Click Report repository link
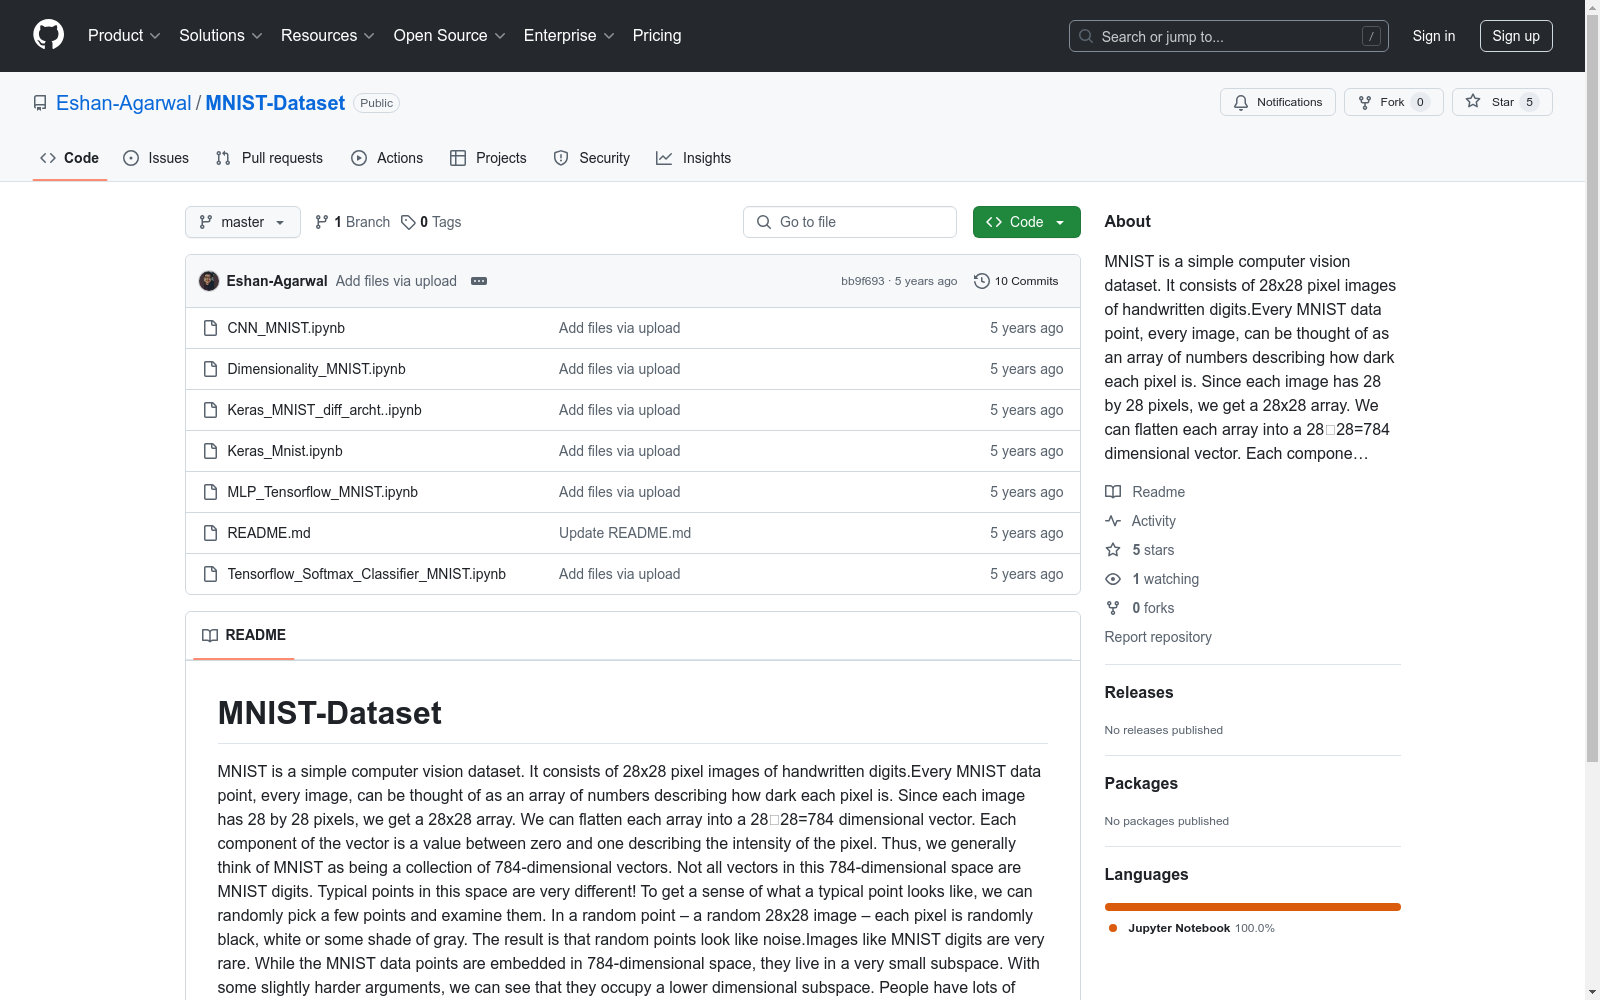This screenshot has height=1000, width=1600. tap(1158, 637)
